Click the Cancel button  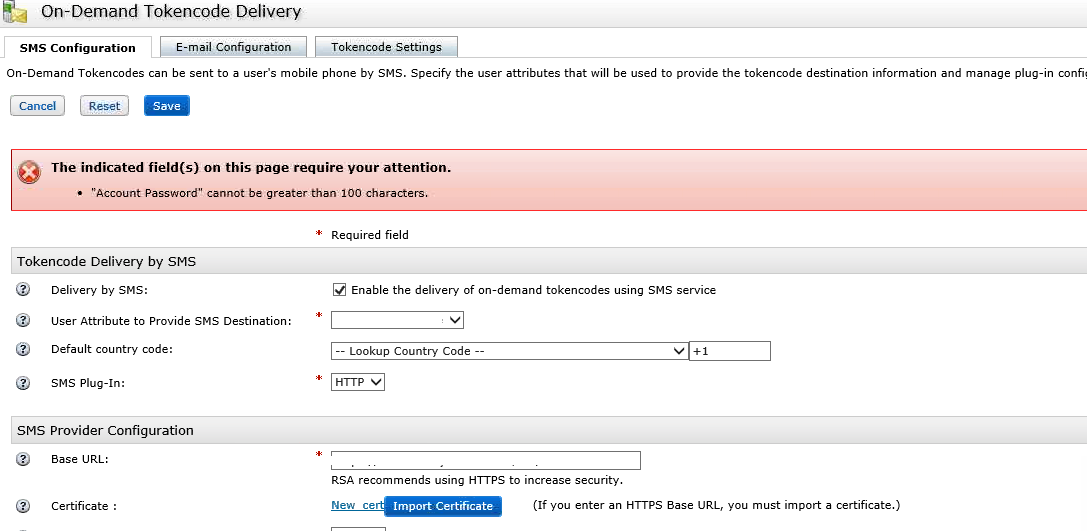pos(37,106)
